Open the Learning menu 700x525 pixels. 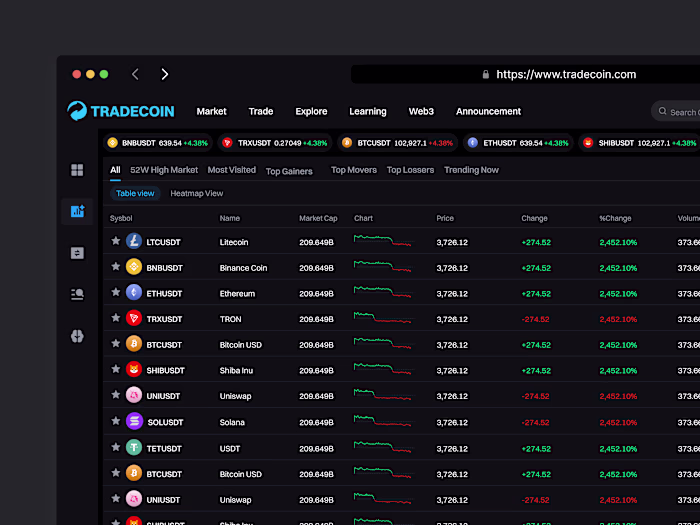[x=368, y=112]
